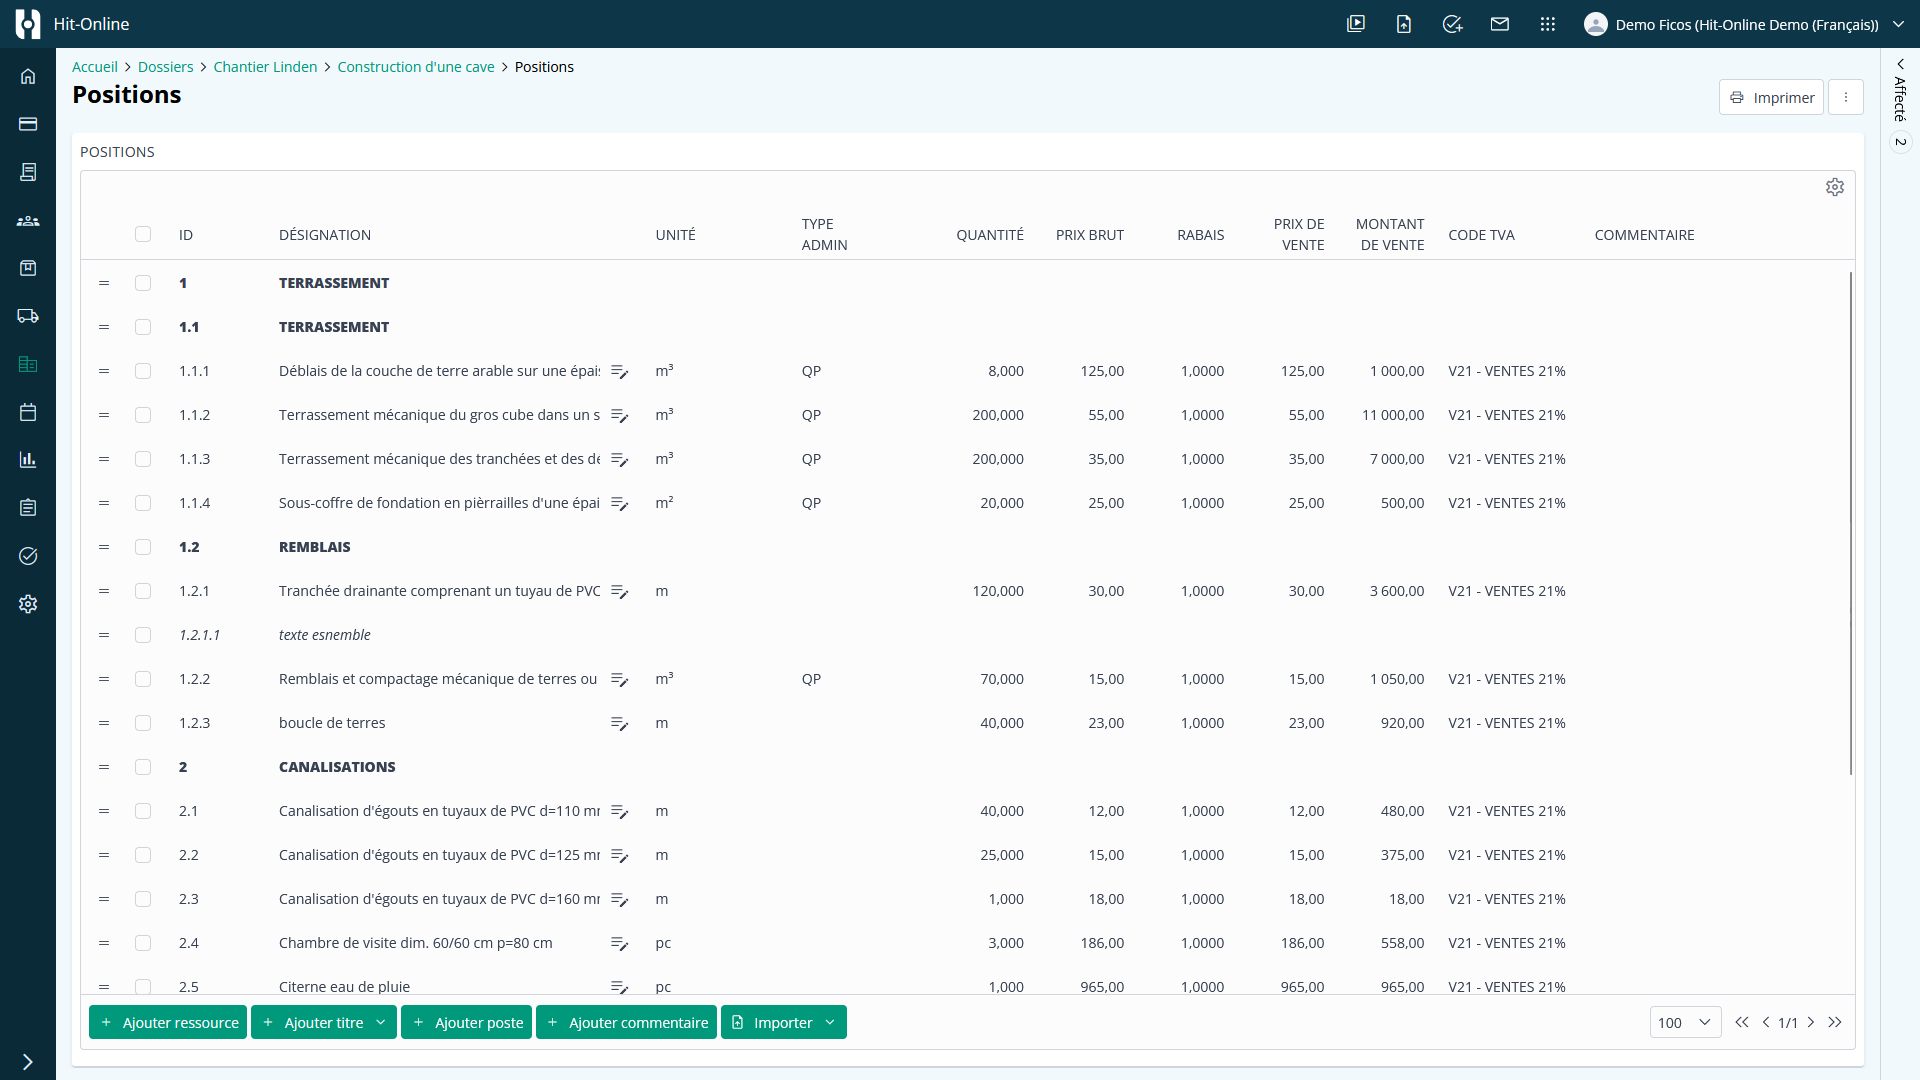Screen dimensions: 1920x1080
Task: Open the settings gear in the sidebar
Action: point(28,604)
